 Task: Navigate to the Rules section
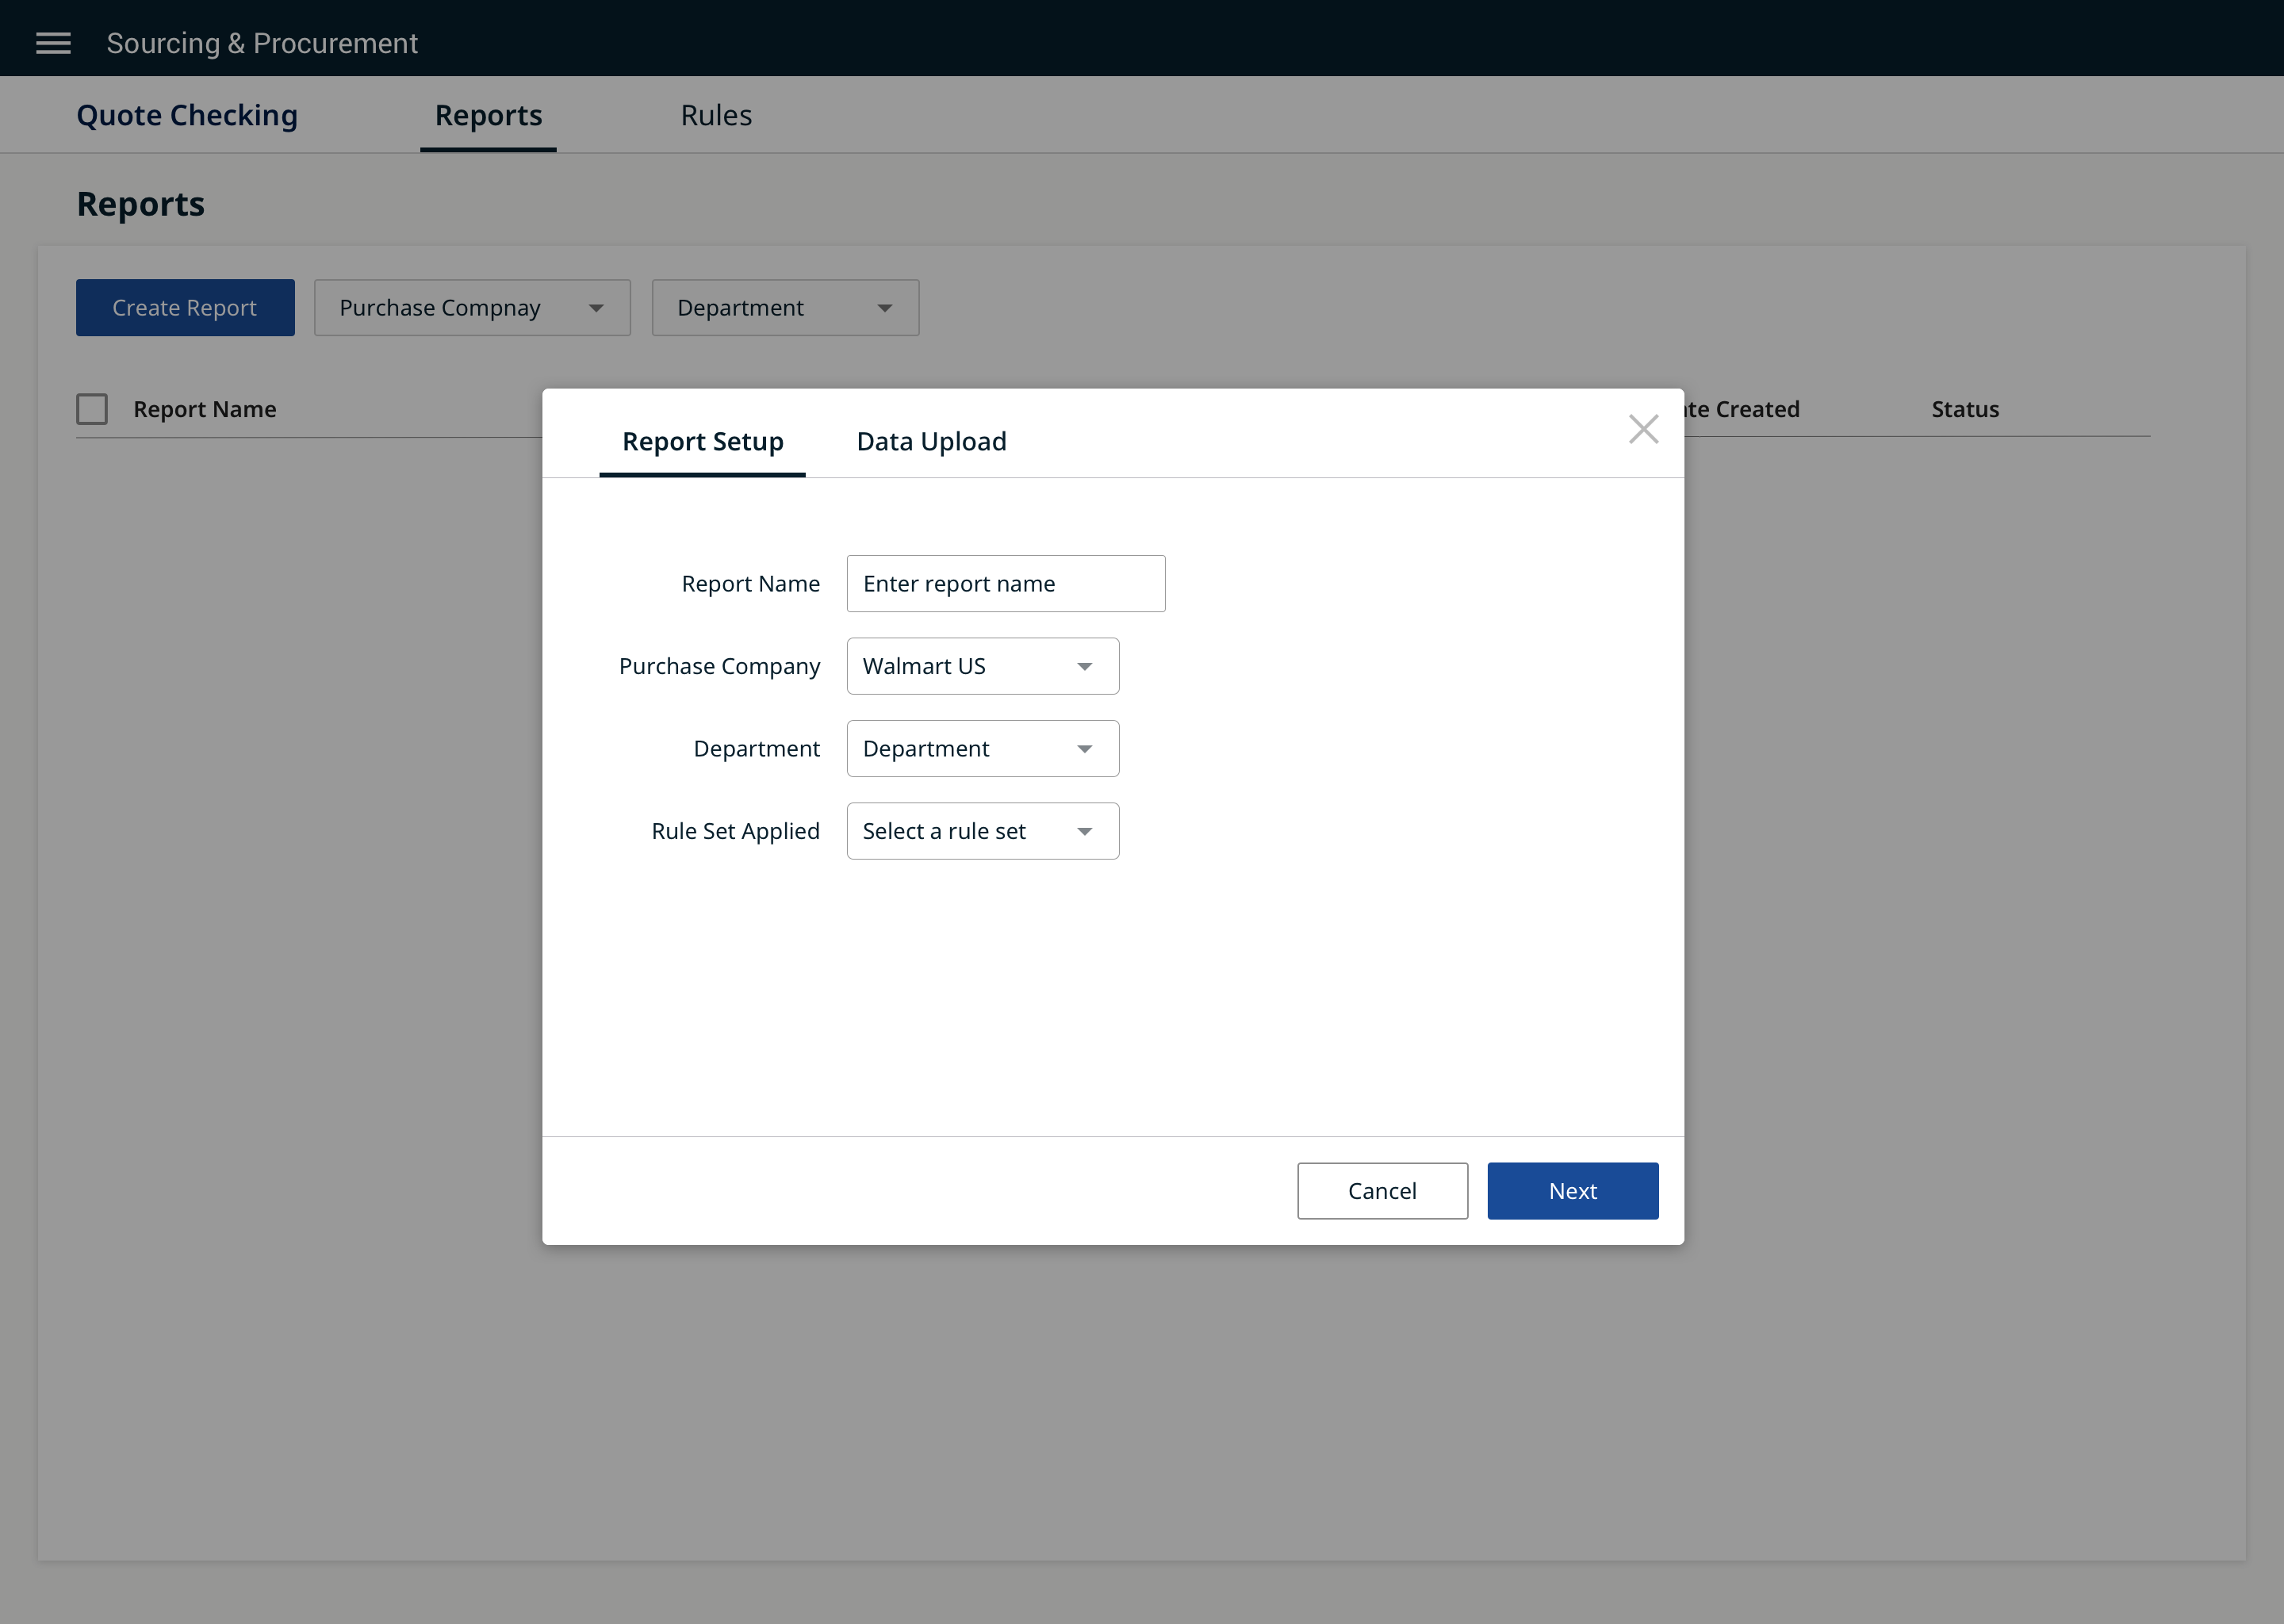click(x=716, y=115)
